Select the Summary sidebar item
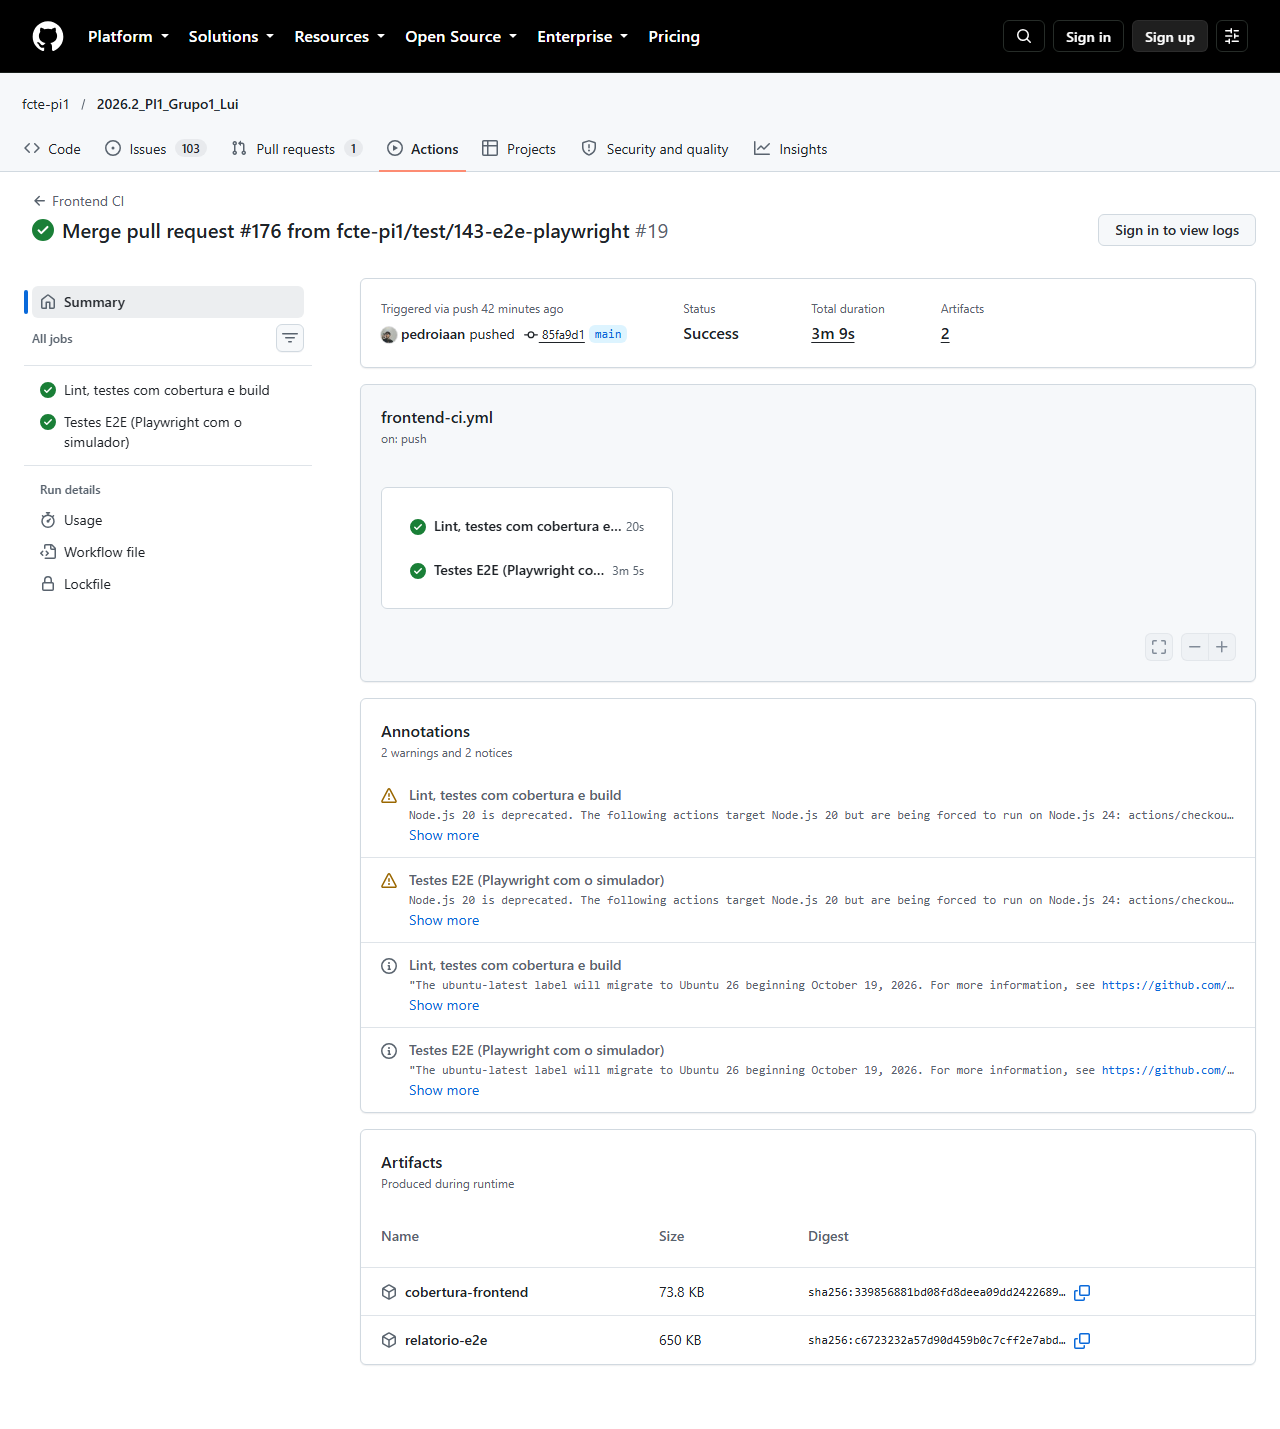 tap(168, 302)
